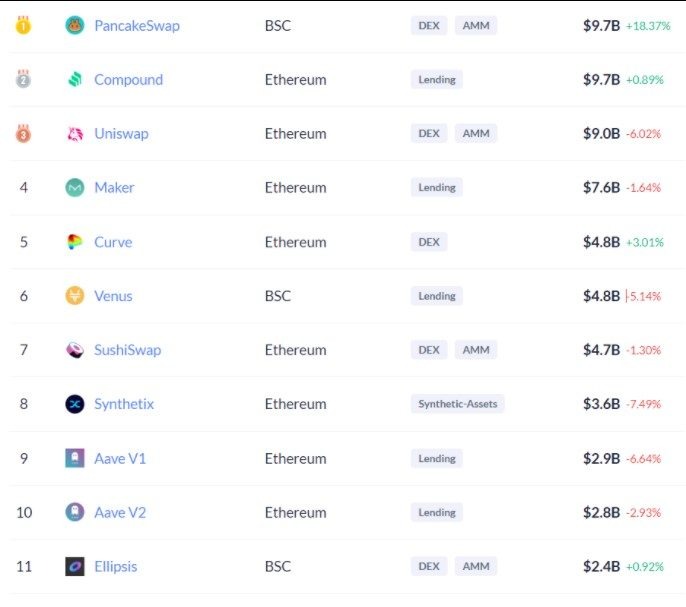This screenshot has height=607, width=686.
Task: Click the Compound logo icon
Action: click(75, 80)
